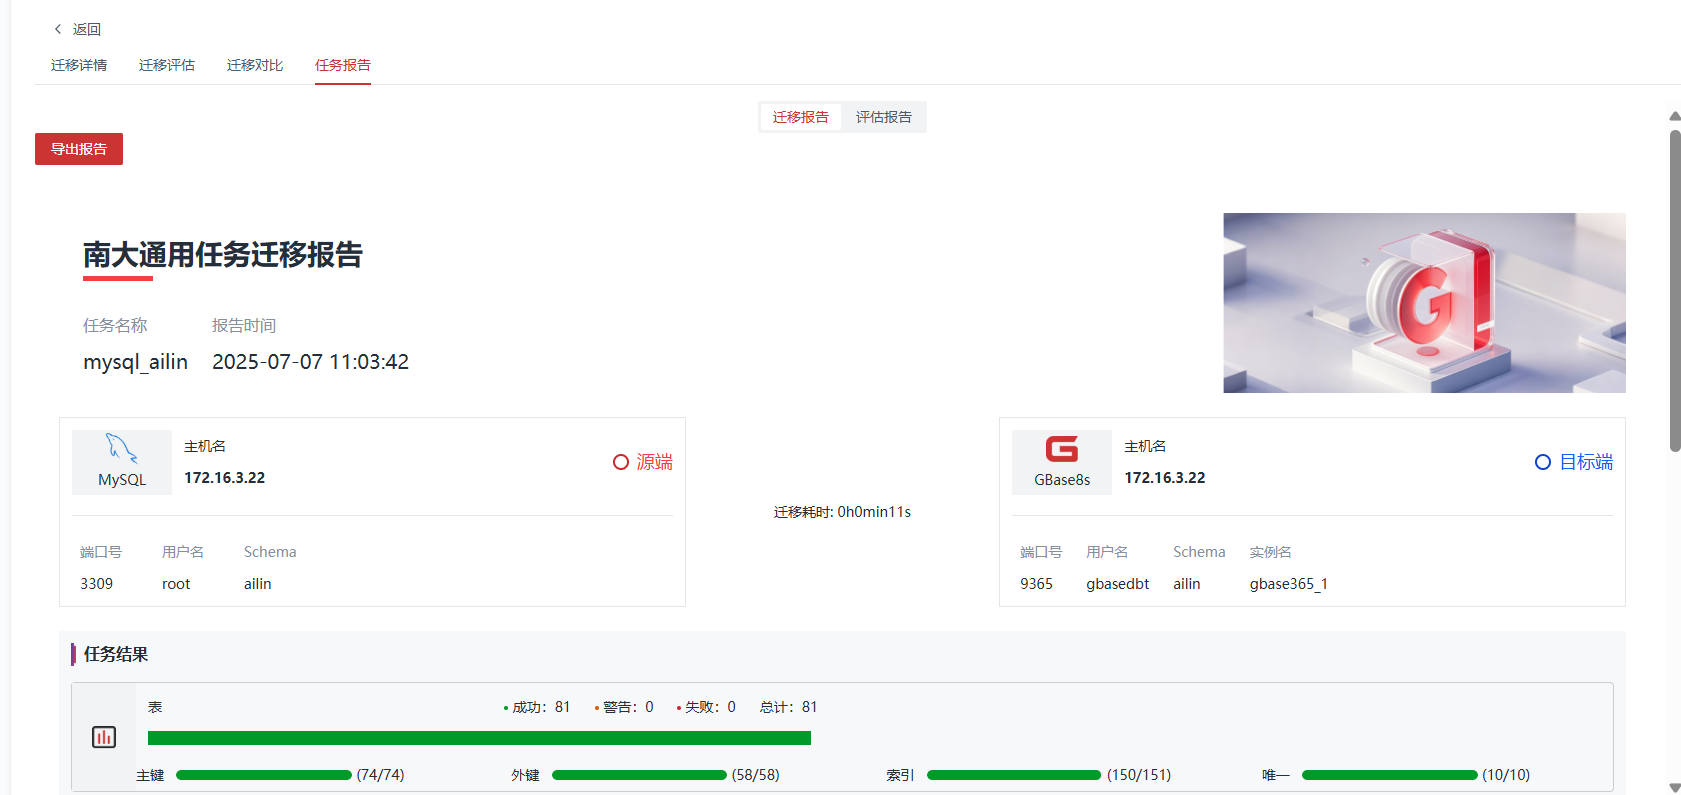
Task: Click the vertical scrollbar thumb
Action: (1675, 290)
